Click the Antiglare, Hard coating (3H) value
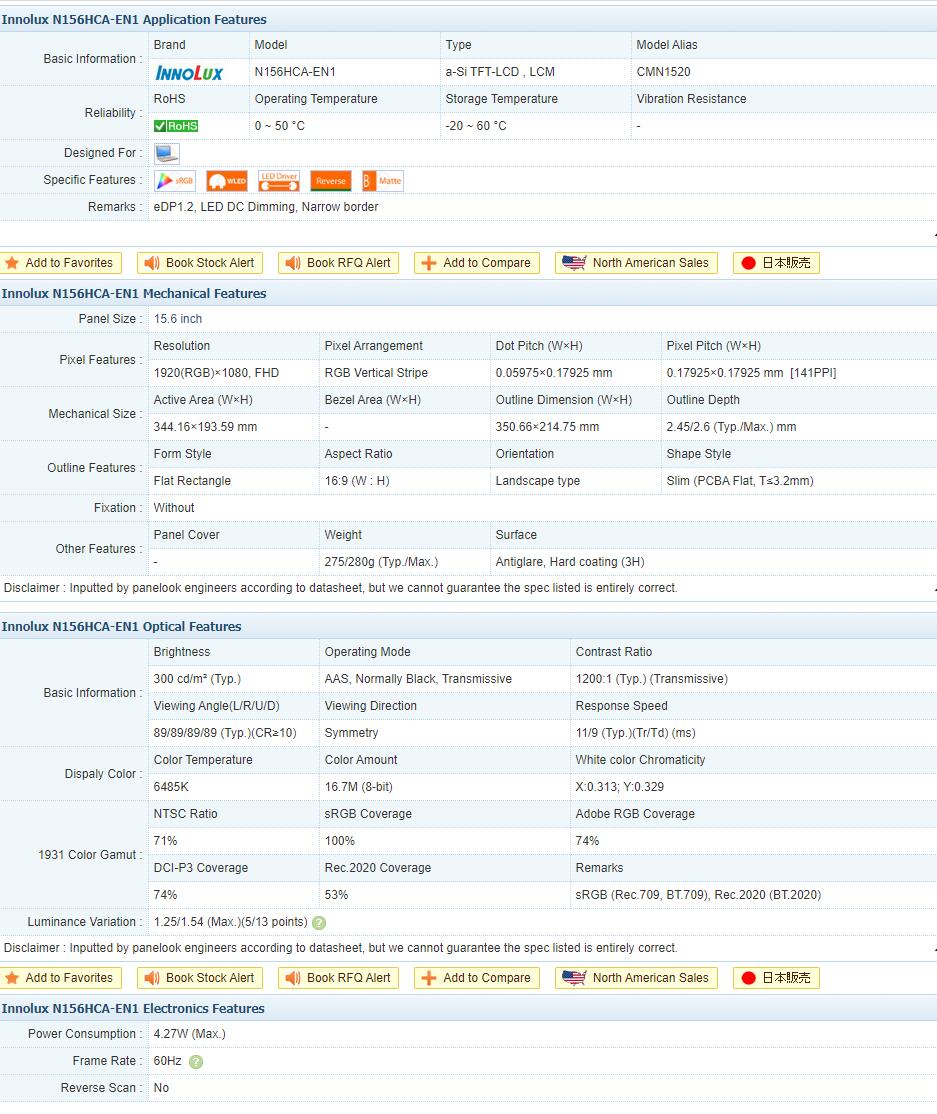 pyautogui.click(x=570, y=562)
